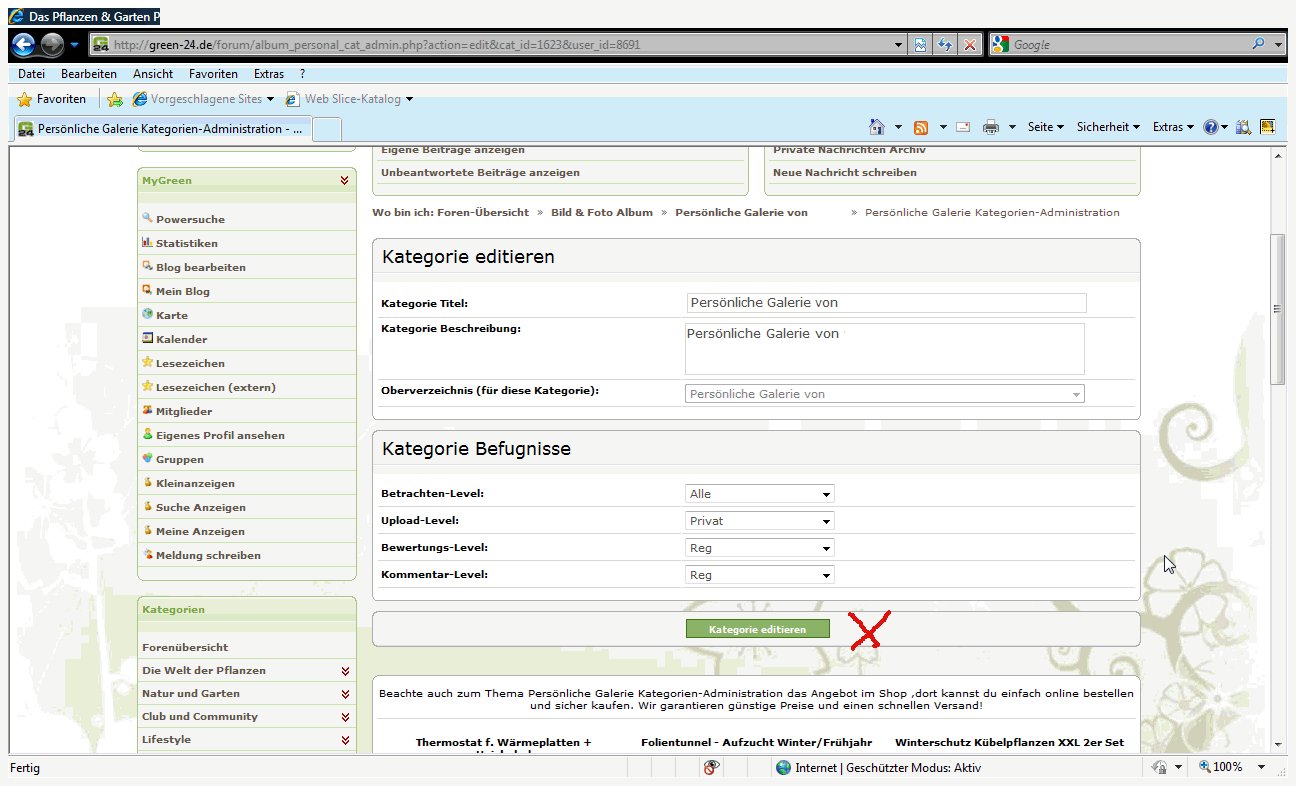Open the Upload-Level dropdown
This screenshot has width=1296, height=786.
tap(760, 521)
